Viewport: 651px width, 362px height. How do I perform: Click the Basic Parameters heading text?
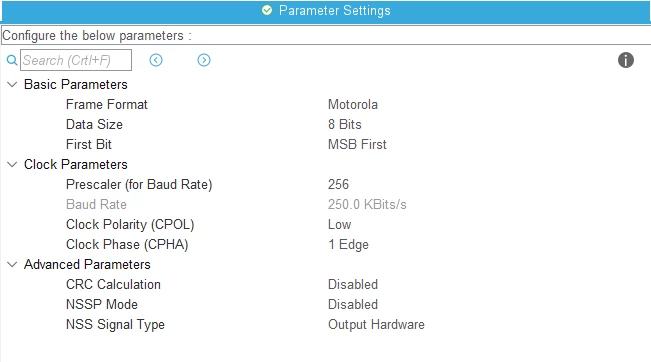(76, 85)
